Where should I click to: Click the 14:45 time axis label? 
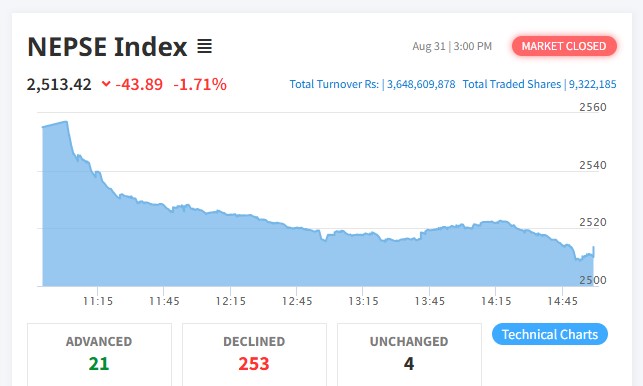562,301
